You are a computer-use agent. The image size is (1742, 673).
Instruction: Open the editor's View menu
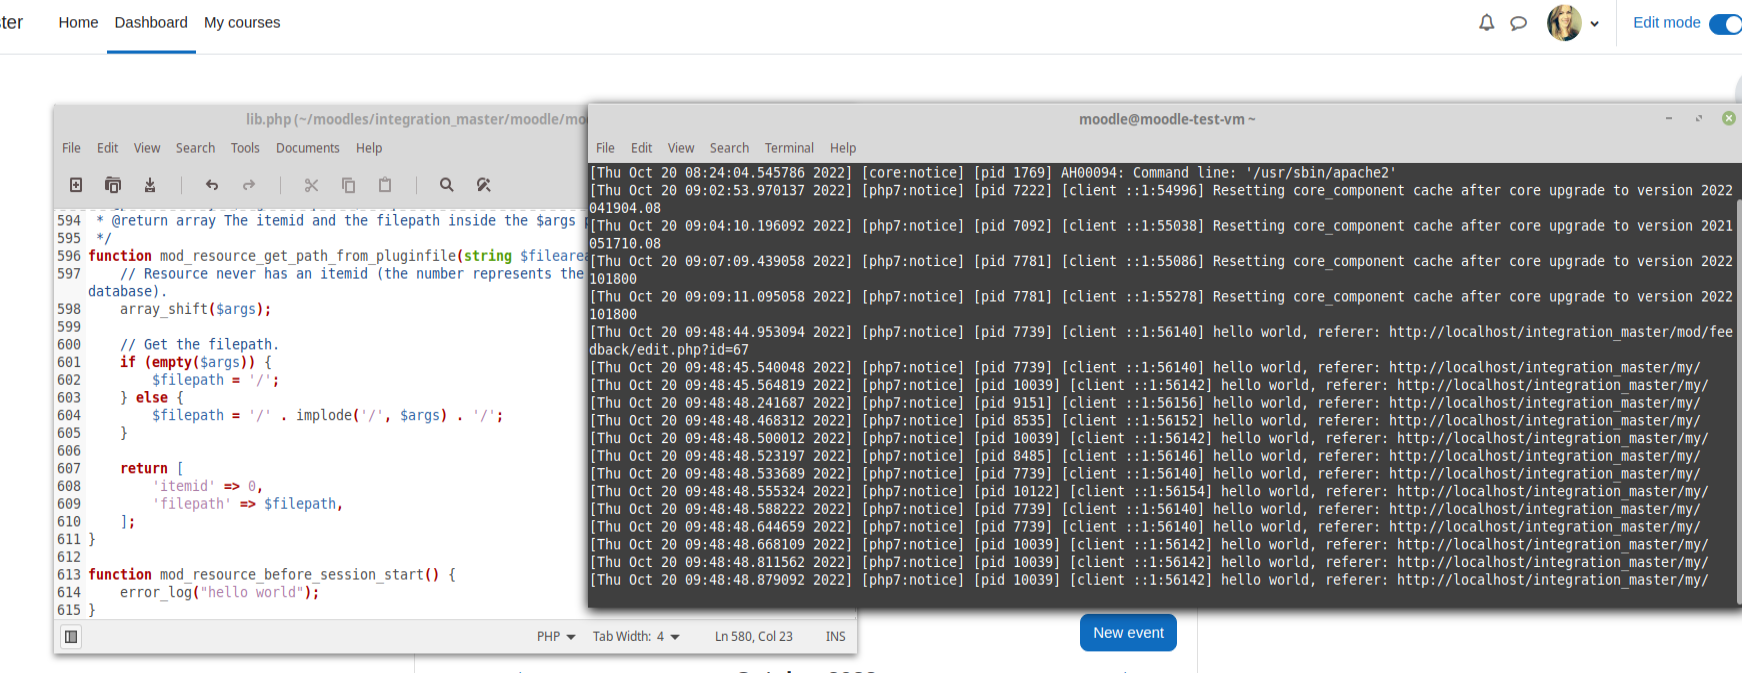tap(147, 148)
